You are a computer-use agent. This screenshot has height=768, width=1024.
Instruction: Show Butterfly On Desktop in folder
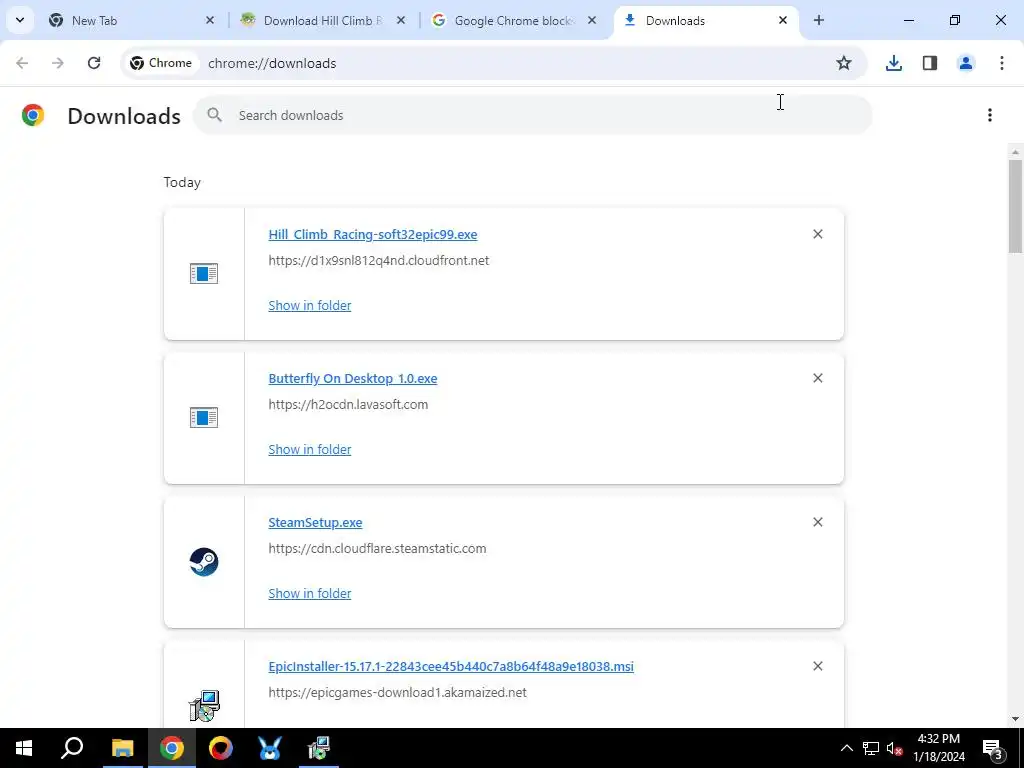tap(310, 449)
